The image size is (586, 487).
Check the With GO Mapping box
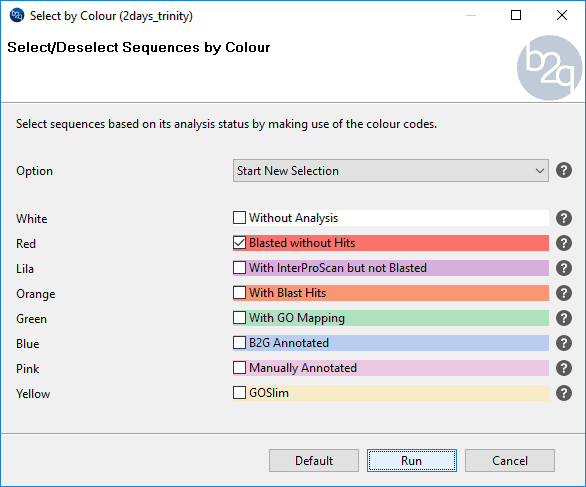tap(239, 318)
